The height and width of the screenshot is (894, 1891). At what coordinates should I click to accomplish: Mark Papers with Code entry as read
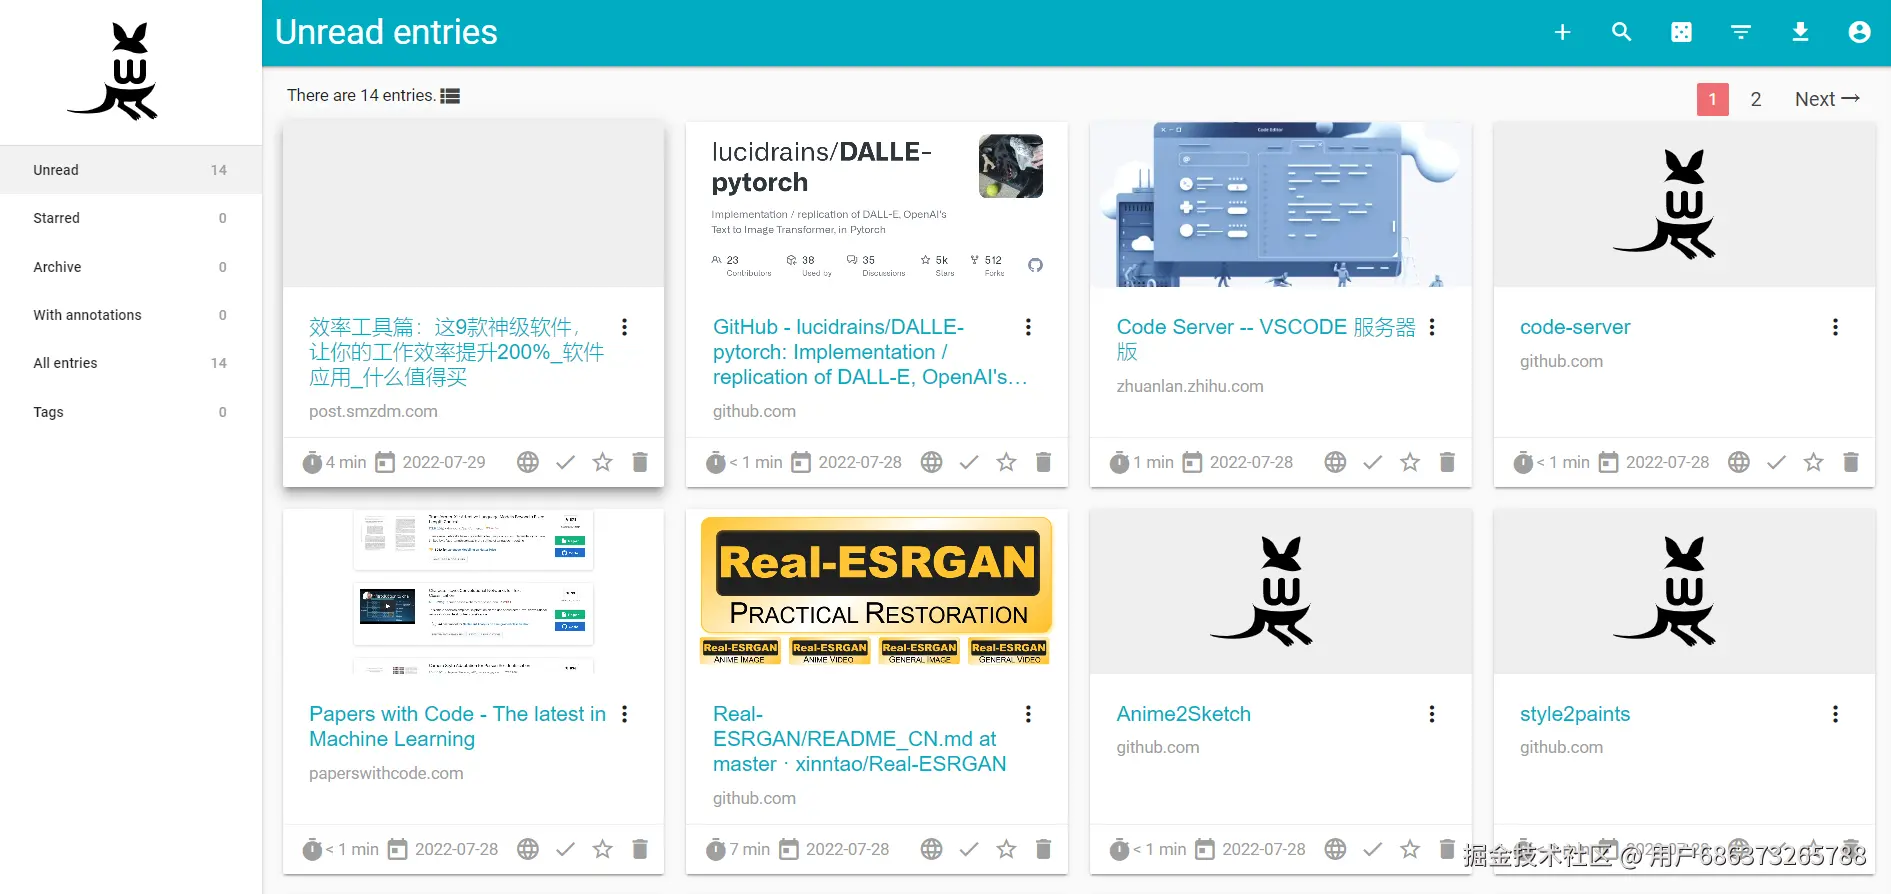(565, 849)
